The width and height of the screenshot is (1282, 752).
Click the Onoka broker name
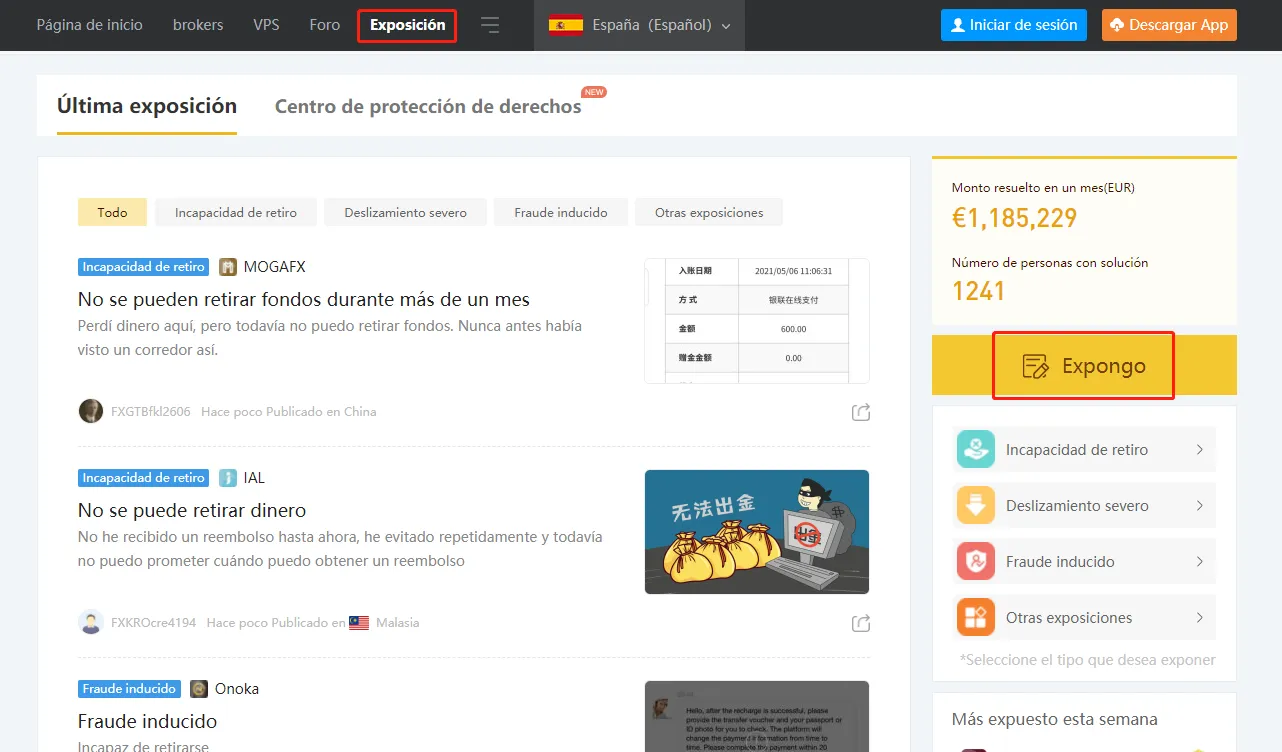tap(237, 689)
